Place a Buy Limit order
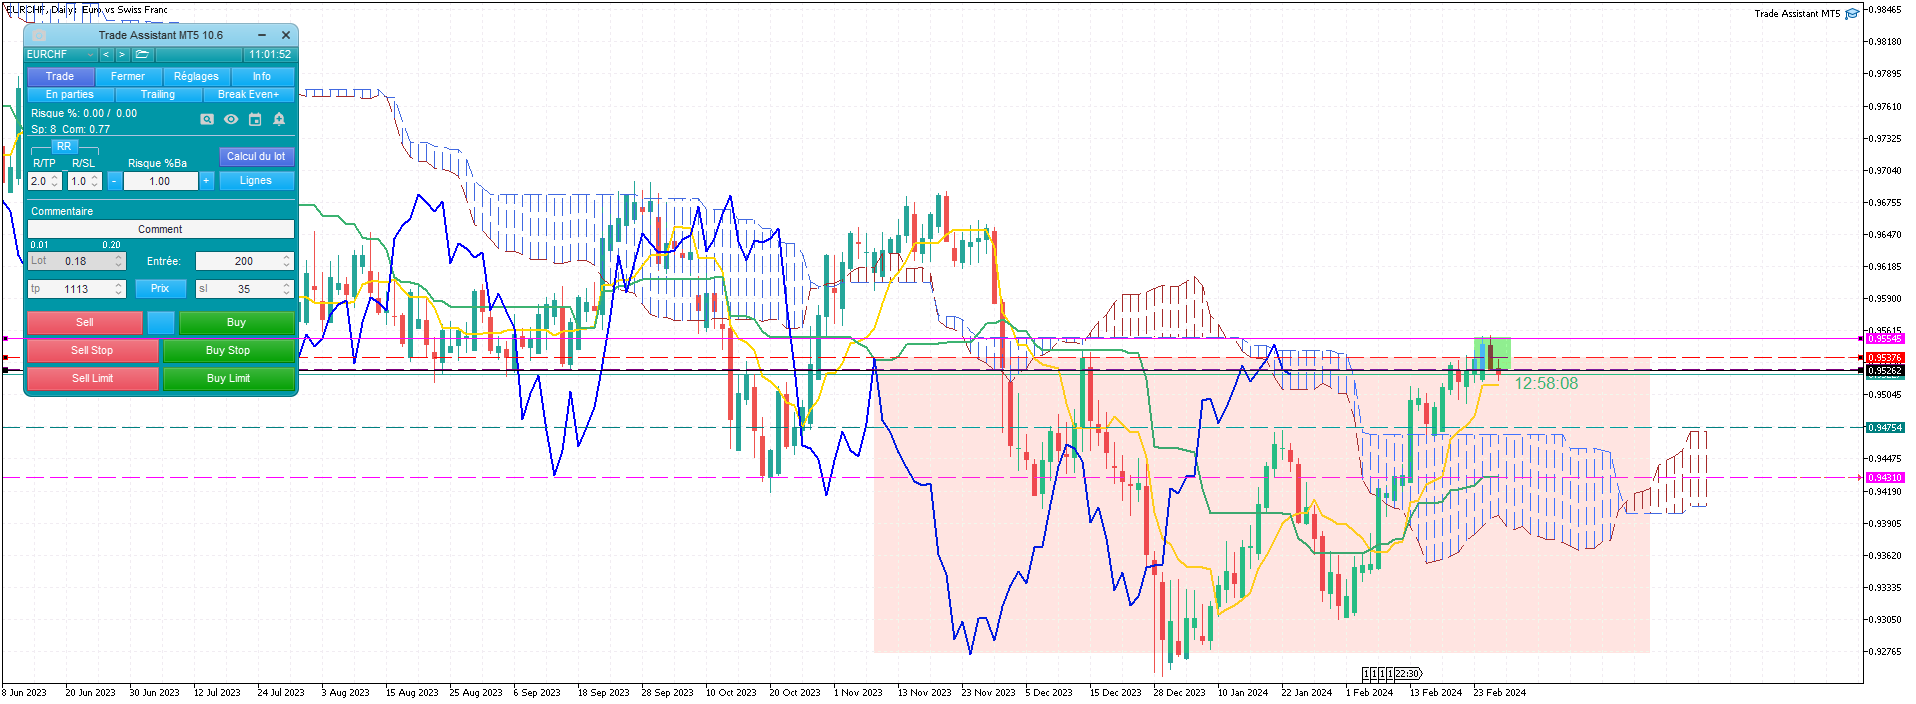Image resolution: width=1916 pixels, height=704 pixels. (x=228, y=378)
